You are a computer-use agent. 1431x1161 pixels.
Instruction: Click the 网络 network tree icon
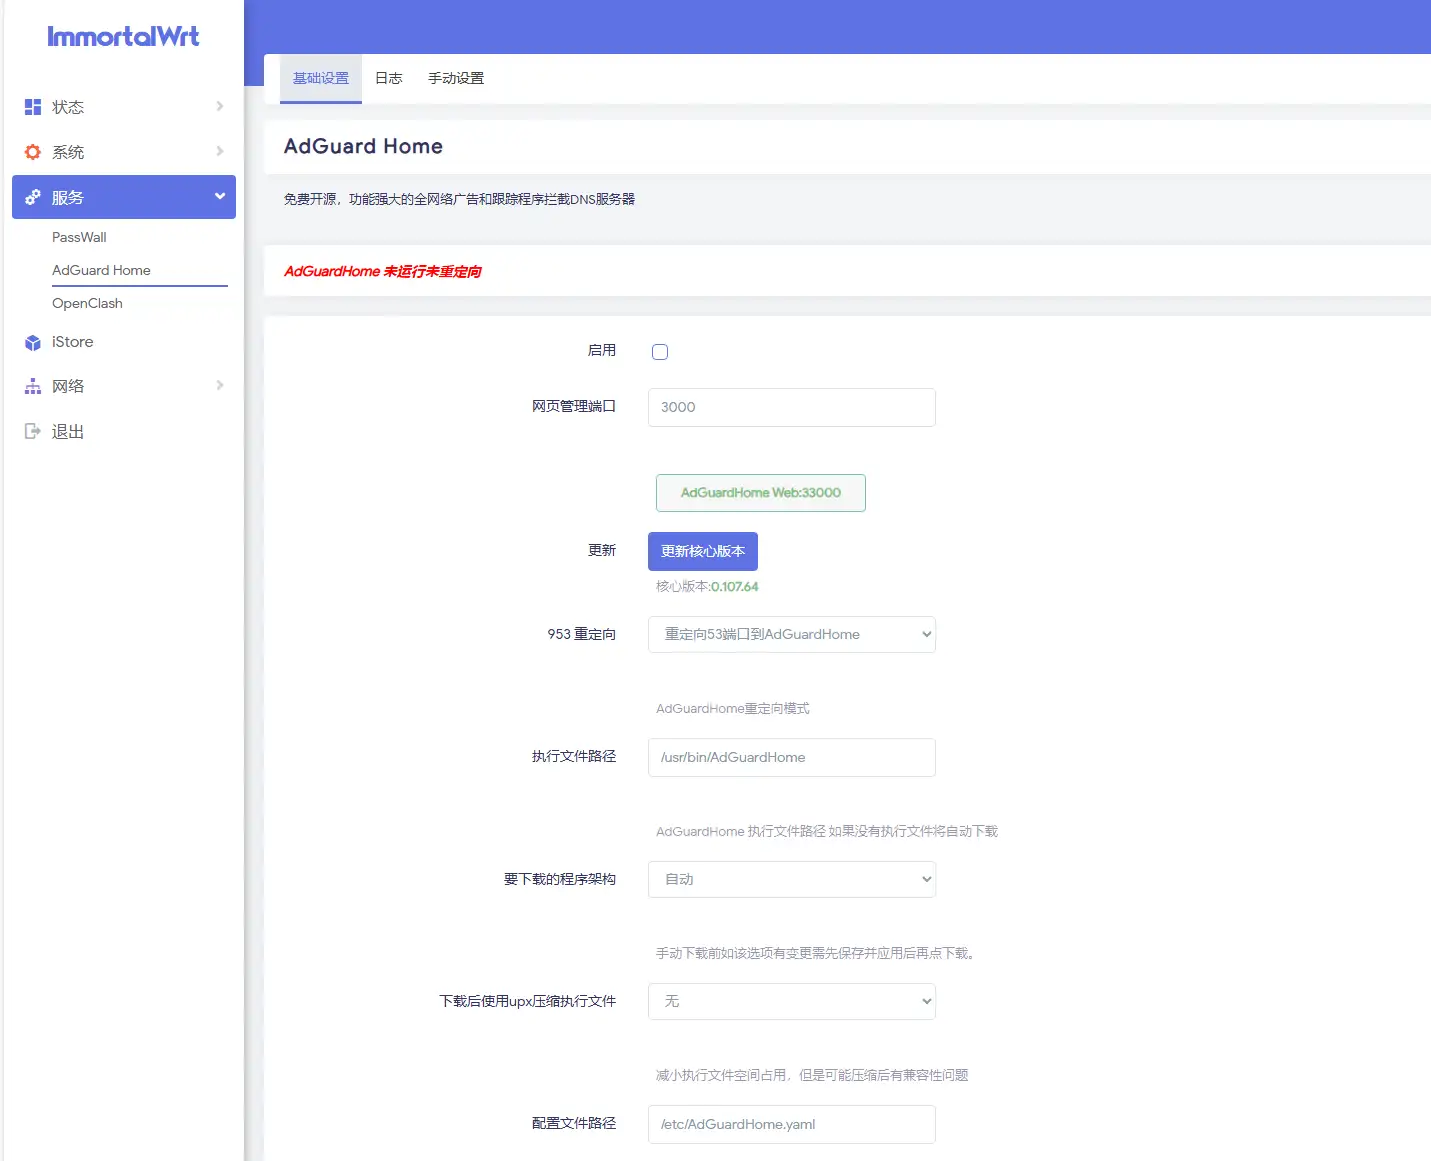click(x=33, y=387)
